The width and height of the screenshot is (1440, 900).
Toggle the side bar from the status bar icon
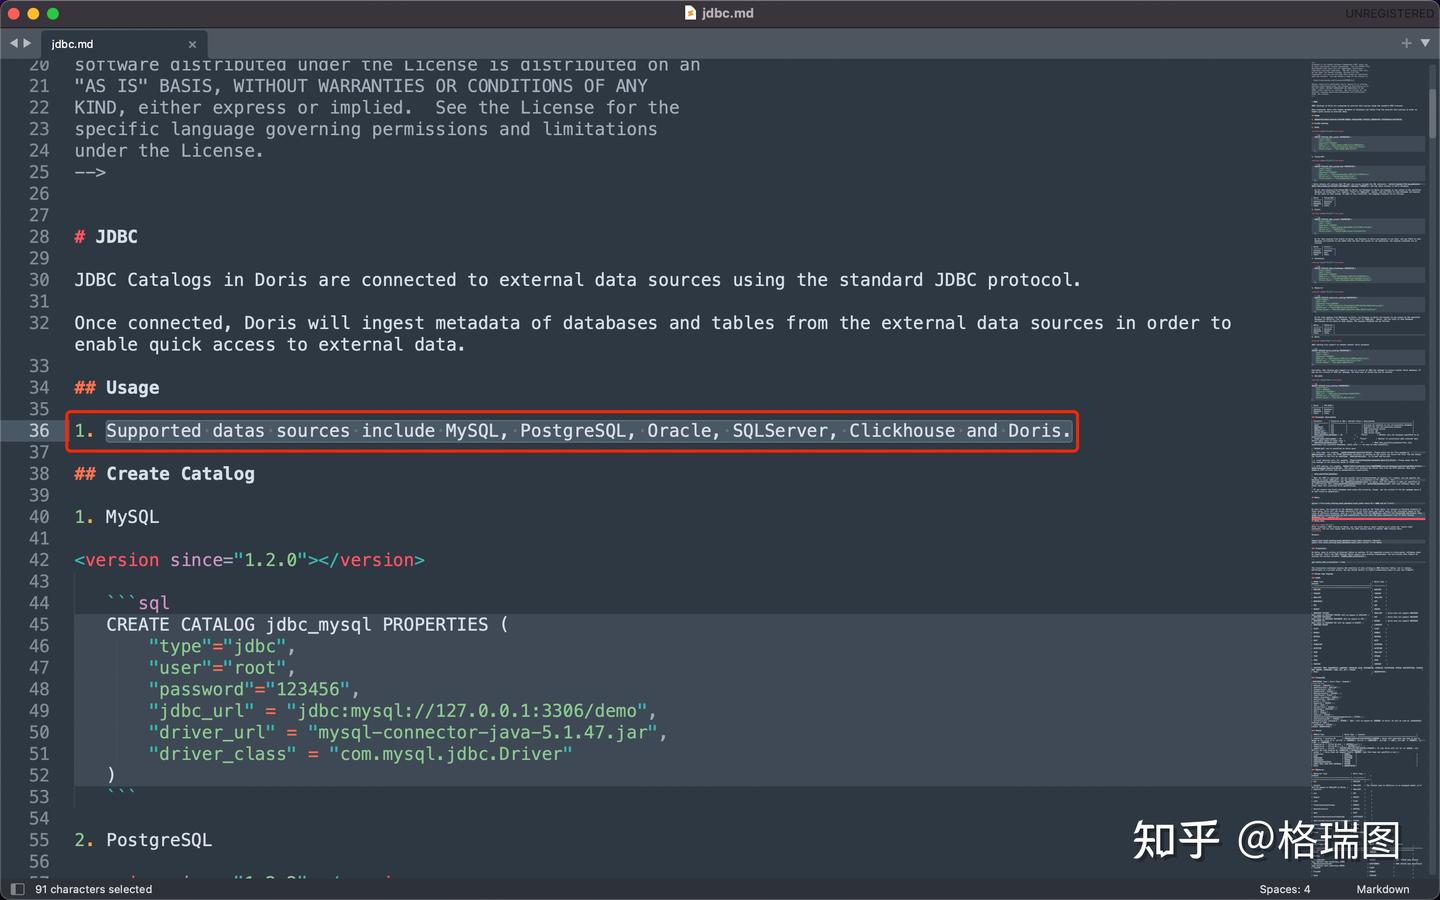click(17, 889)
